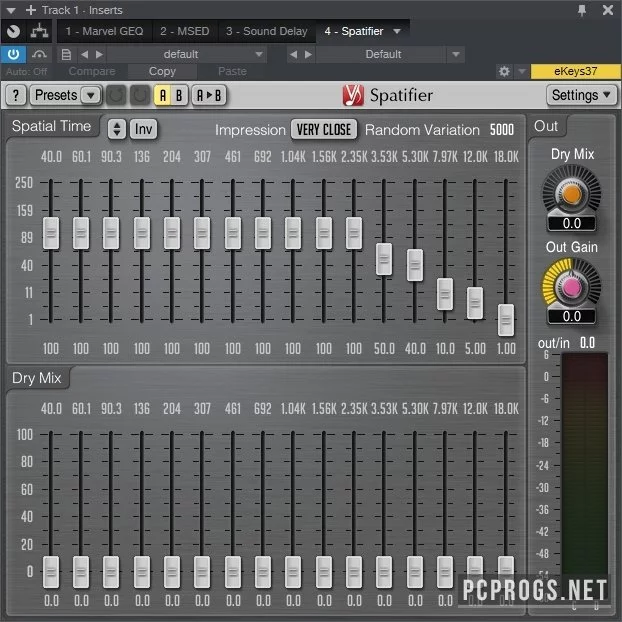Go to previous preset left of default
This screenshot has width=622, height=622.
[84, 54]
